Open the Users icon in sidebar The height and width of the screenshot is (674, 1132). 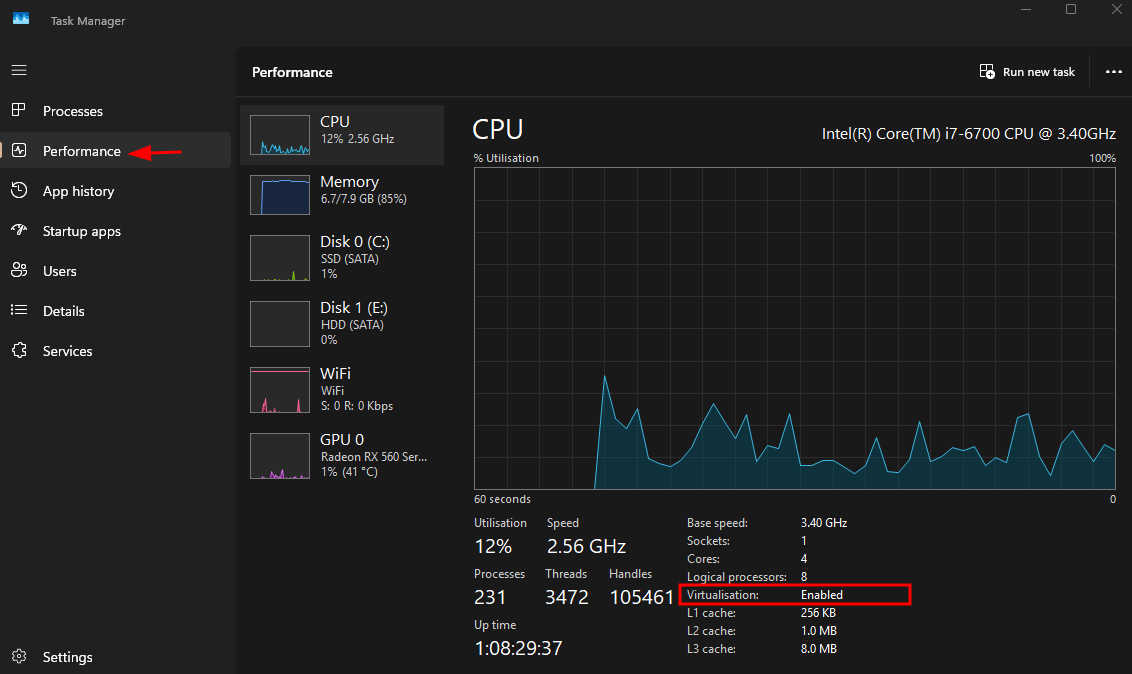19,270
